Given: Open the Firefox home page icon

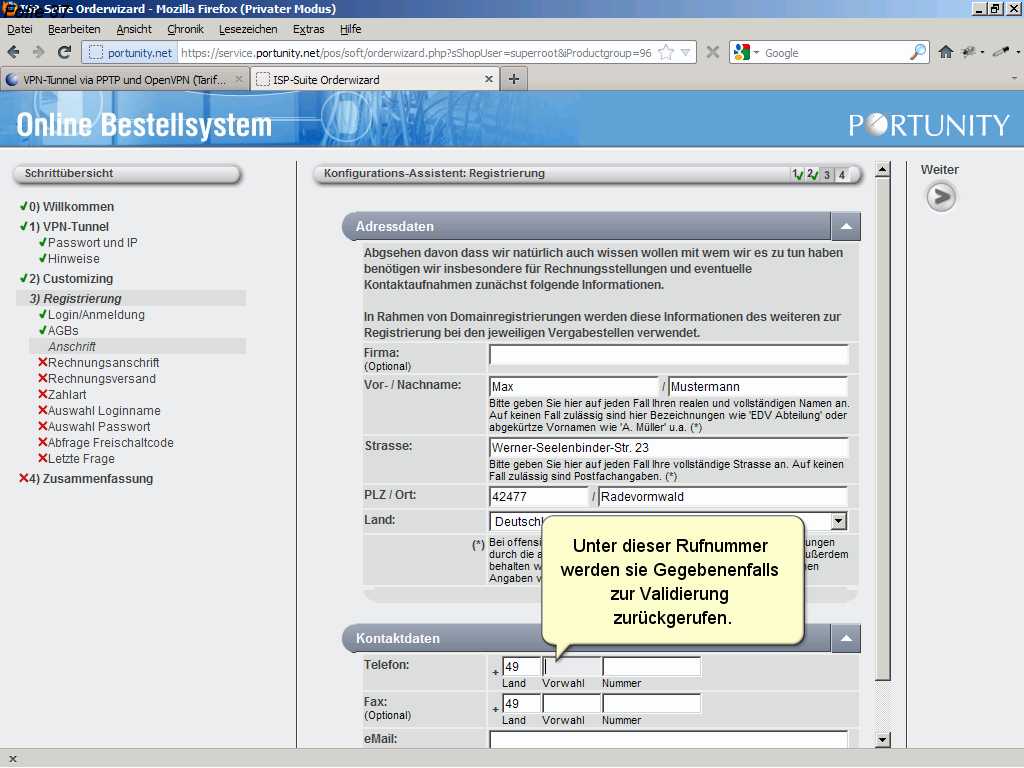Looking at the screenshot, I should [x=945, y=52].
